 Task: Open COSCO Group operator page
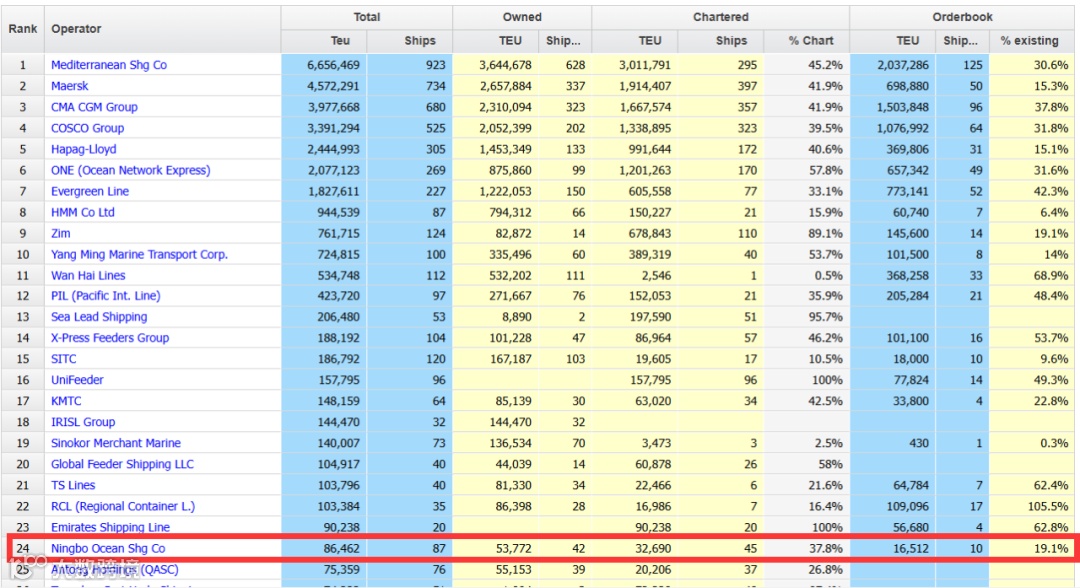pos(87,128)
